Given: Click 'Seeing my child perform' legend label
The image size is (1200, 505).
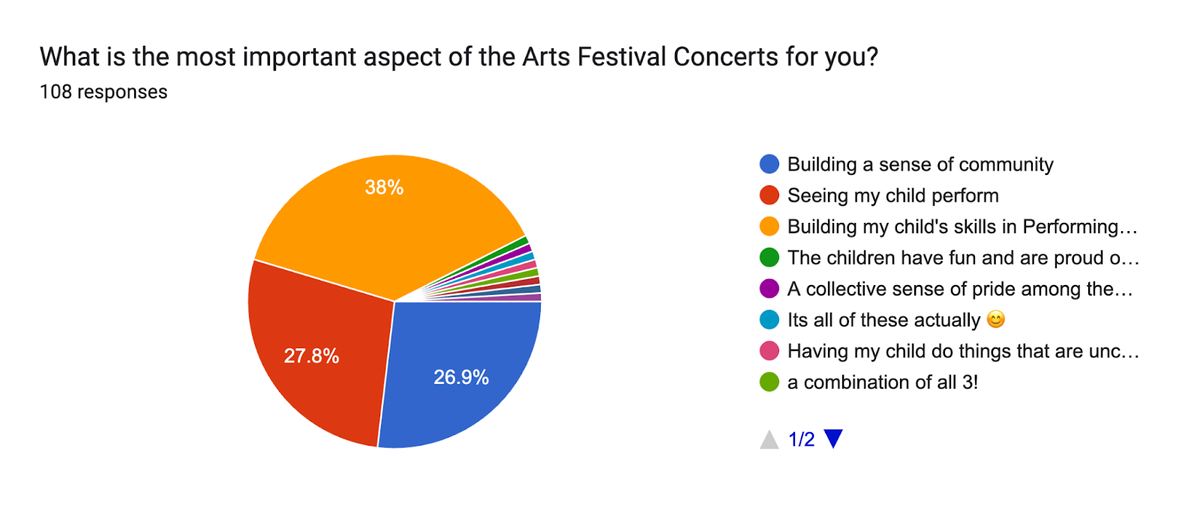Looking at the screenshot, I should click(893, 196).
